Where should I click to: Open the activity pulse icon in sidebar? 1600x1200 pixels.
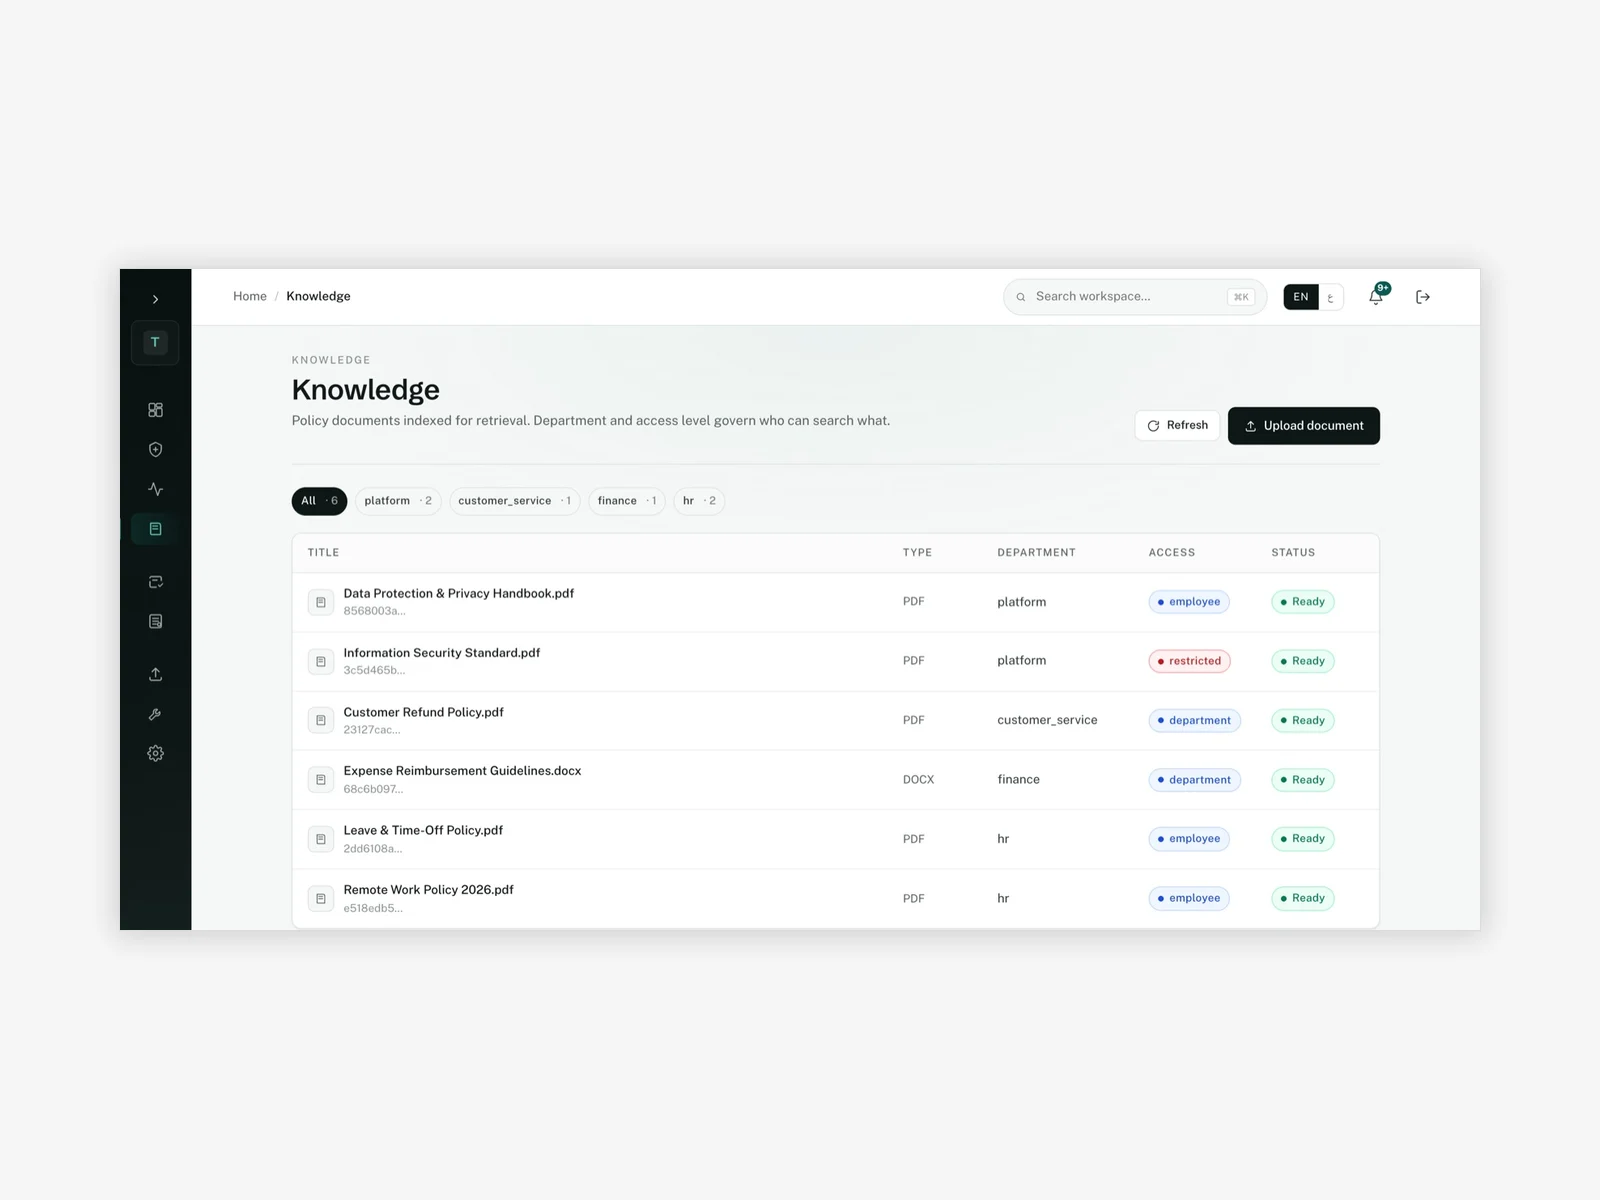[155, 489]
